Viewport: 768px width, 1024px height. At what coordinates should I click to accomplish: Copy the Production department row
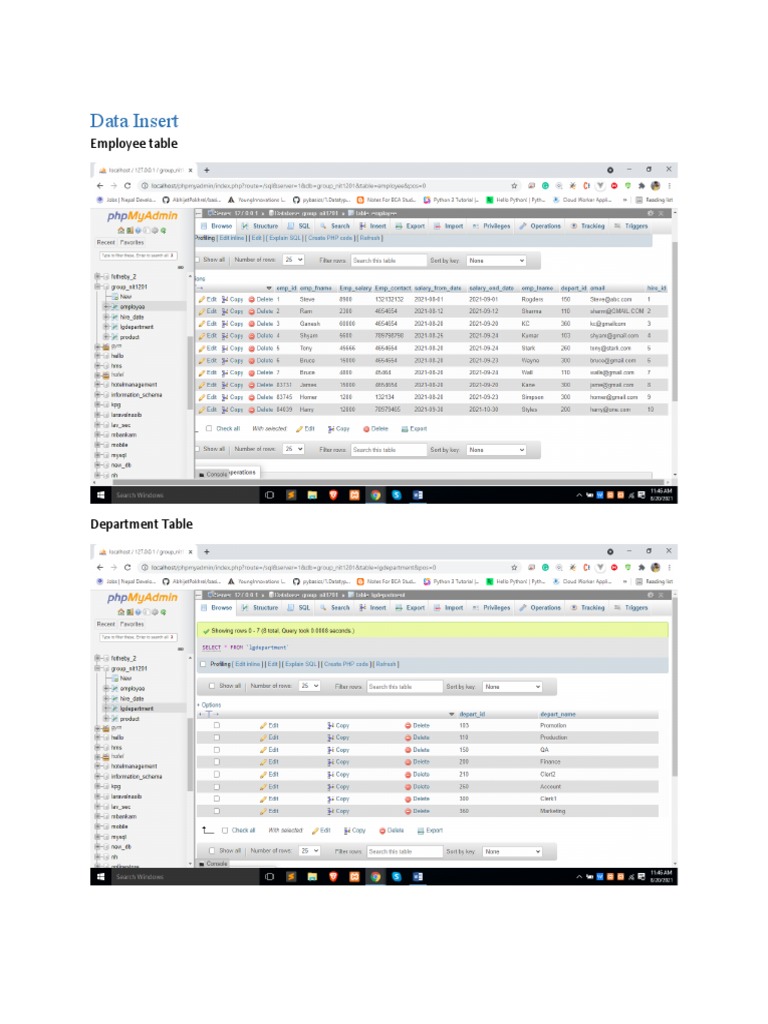[338, 737]
